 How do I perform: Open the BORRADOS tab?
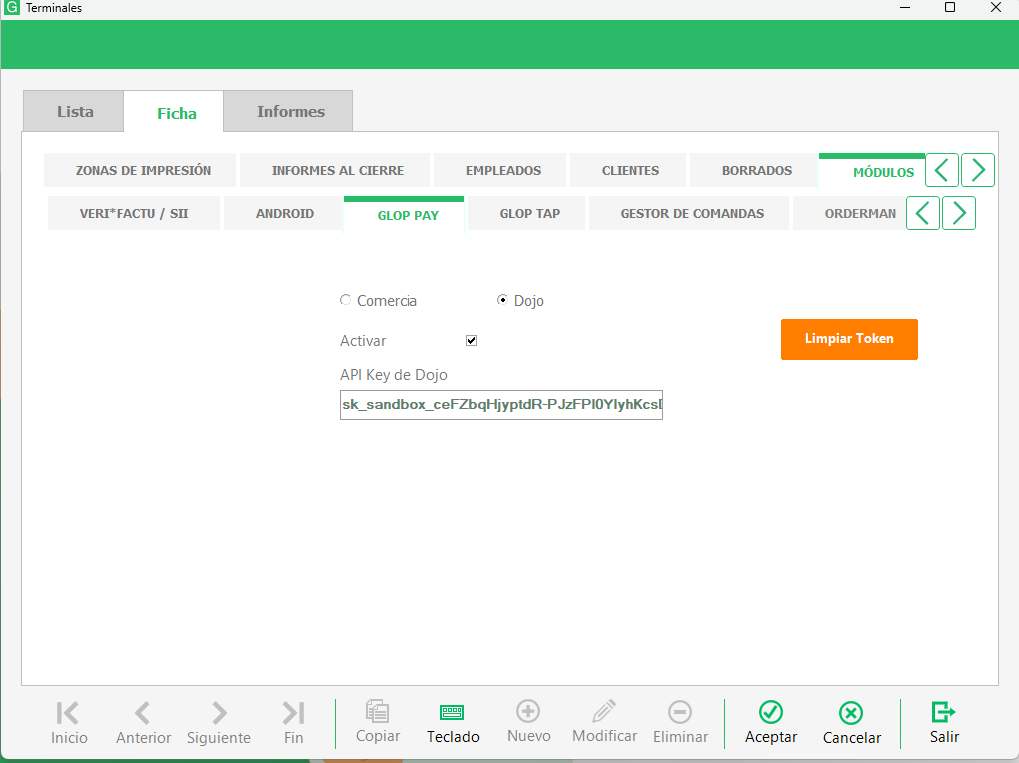point(755,170)
